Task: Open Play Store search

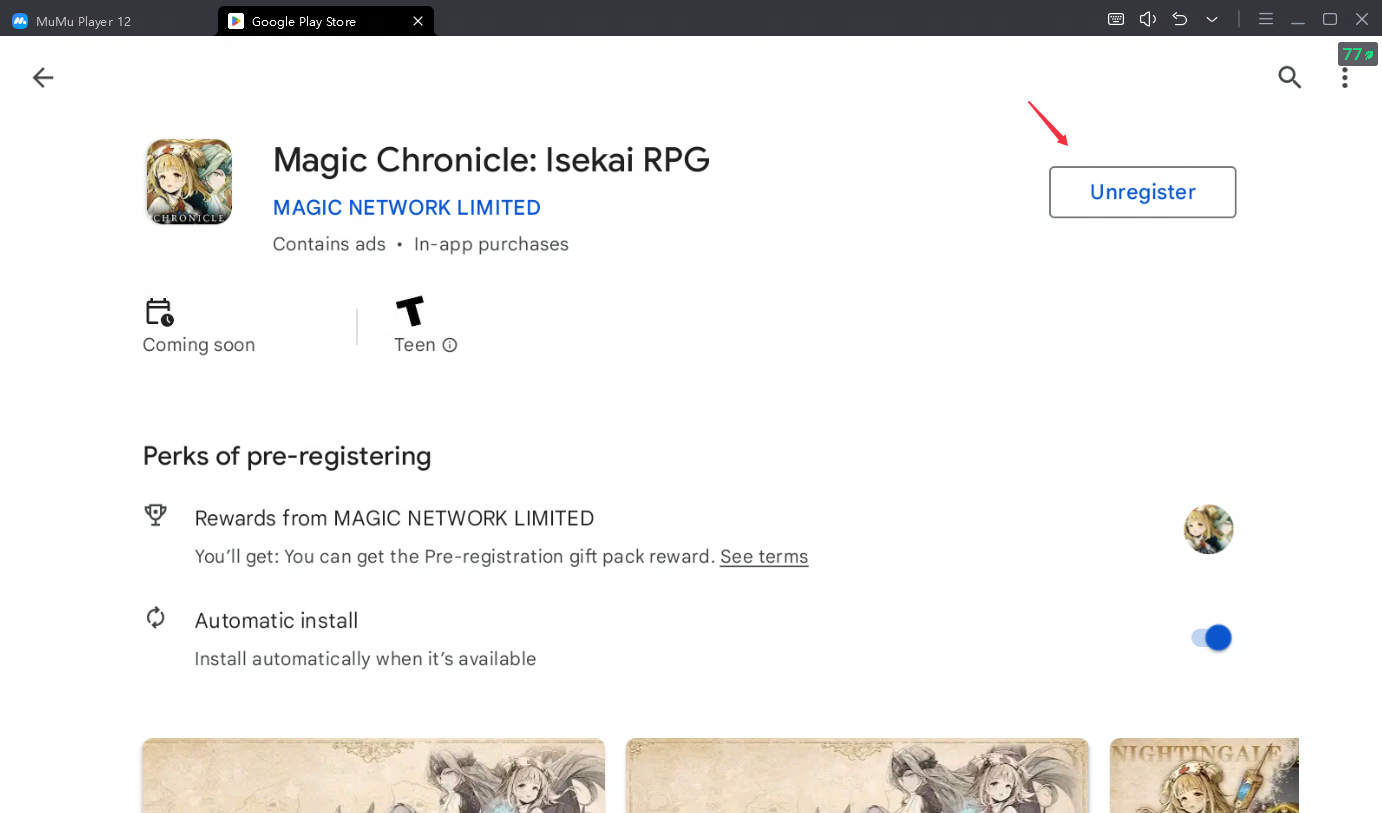Action: pos(1289,77)
